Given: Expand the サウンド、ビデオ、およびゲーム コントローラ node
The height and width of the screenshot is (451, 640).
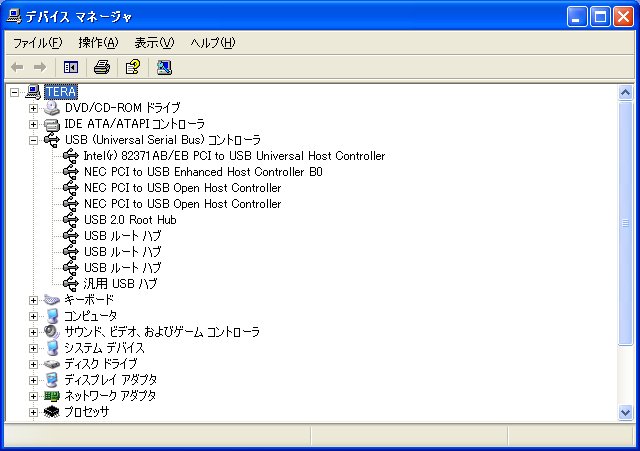Looking at the screenshot, I should pyautogui.click(x=33, y=332).
